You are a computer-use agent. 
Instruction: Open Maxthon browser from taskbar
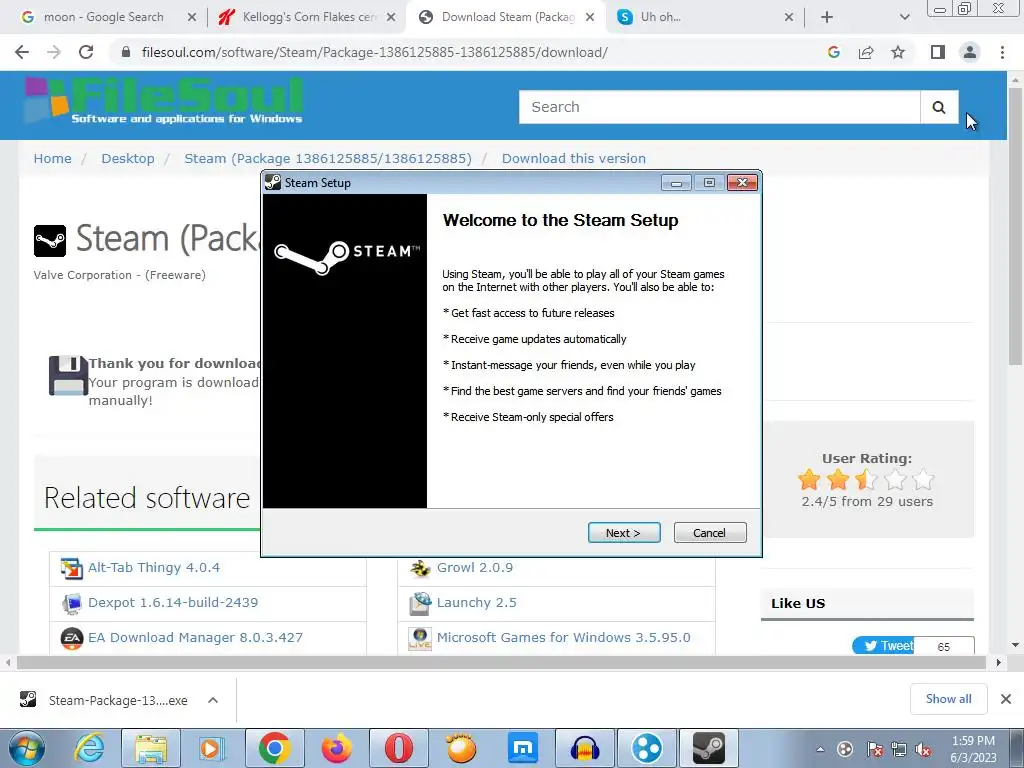point(523,748)
